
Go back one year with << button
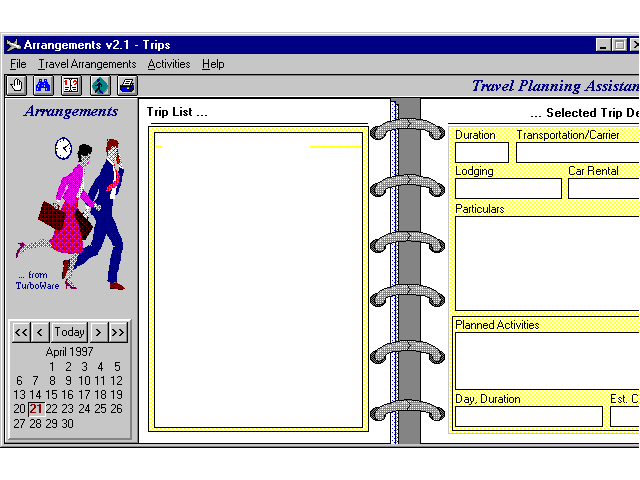(x=21, y=332)
